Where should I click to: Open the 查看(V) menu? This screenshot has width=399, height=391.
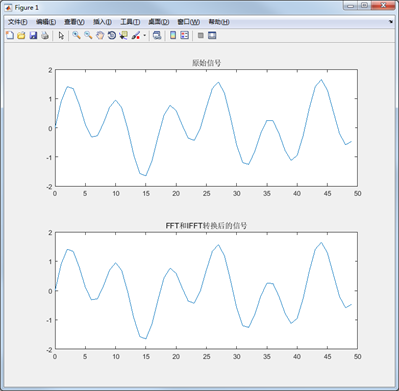[x=74, y=22]
